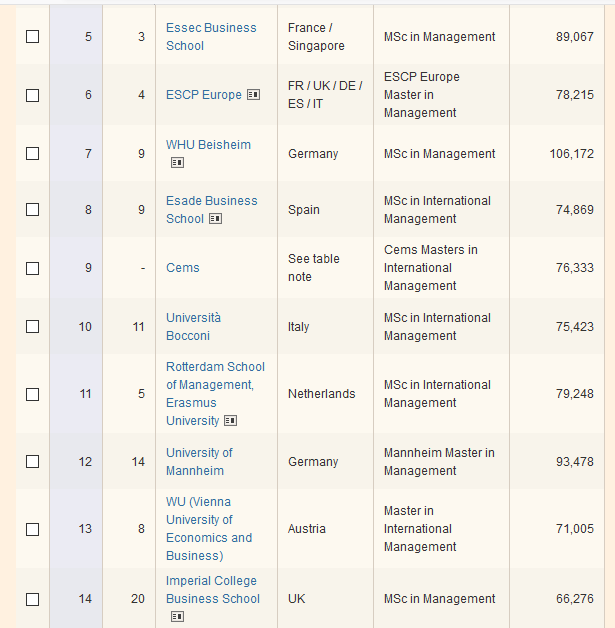Open the profile card icon beside ESCP Europe
The height and width of the screenshot is (628, 615).
[x=253, y=95]
